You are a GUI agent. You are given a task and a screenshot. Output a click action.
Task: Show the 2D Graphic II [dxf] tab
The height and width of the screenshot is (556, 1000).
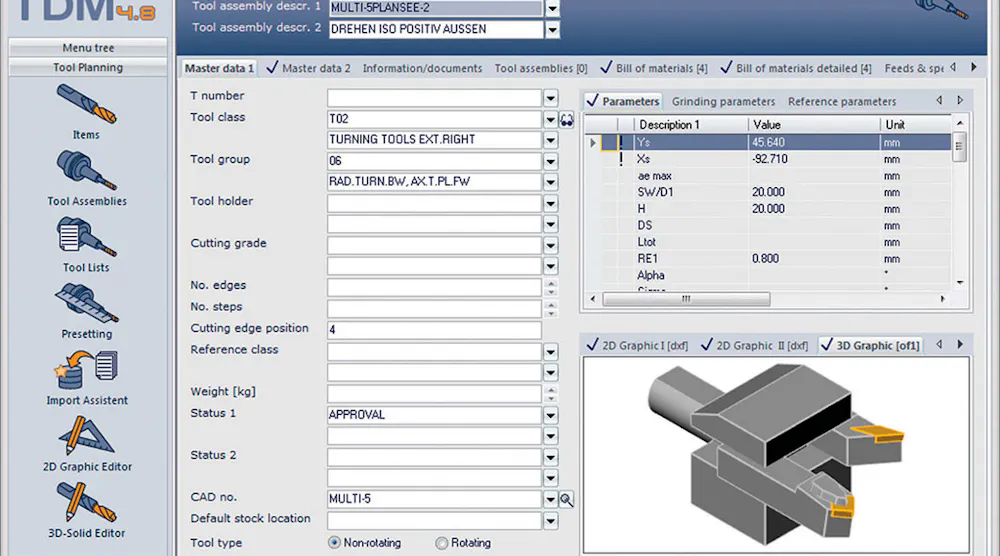pyautogui.click(x=754, y=346)
